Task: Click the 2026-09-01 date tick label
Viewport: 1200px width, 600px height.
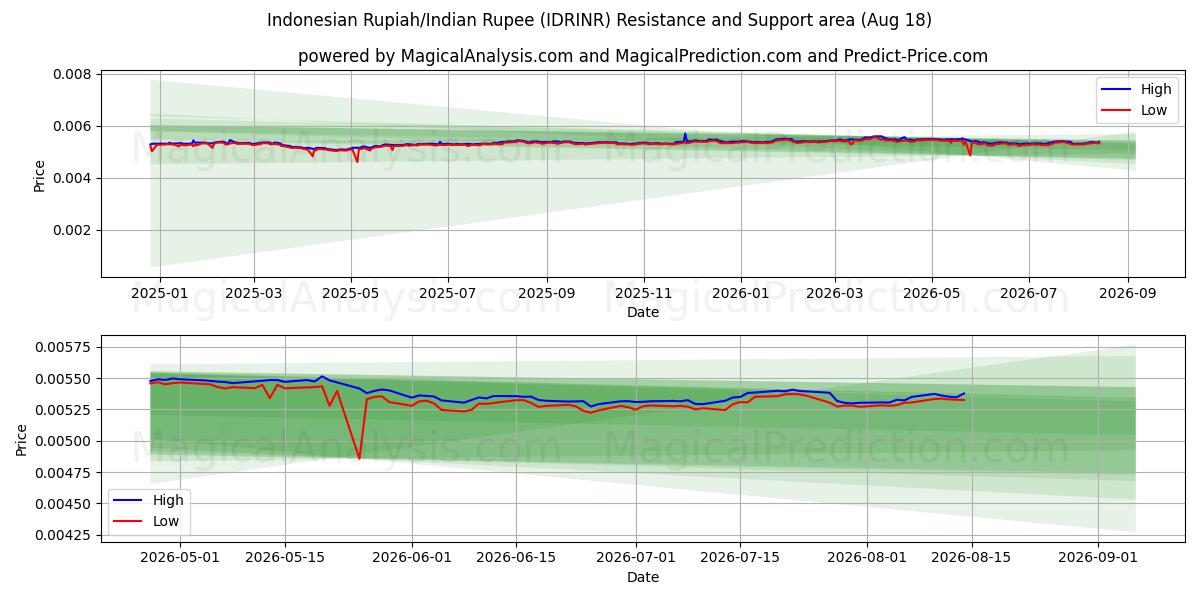Action: [x=1099, y=558]
